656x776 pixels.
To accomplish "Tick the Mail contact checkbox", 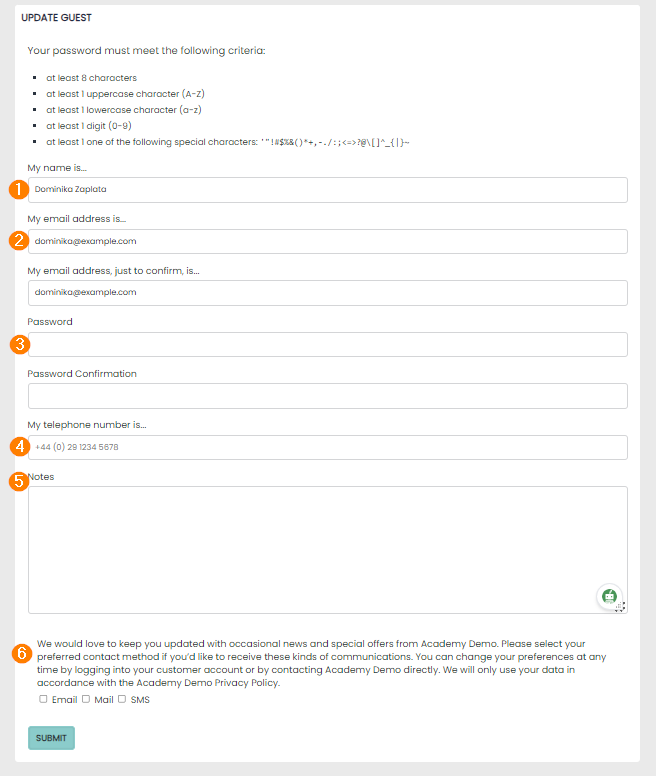I will click(x=86, y=699).
